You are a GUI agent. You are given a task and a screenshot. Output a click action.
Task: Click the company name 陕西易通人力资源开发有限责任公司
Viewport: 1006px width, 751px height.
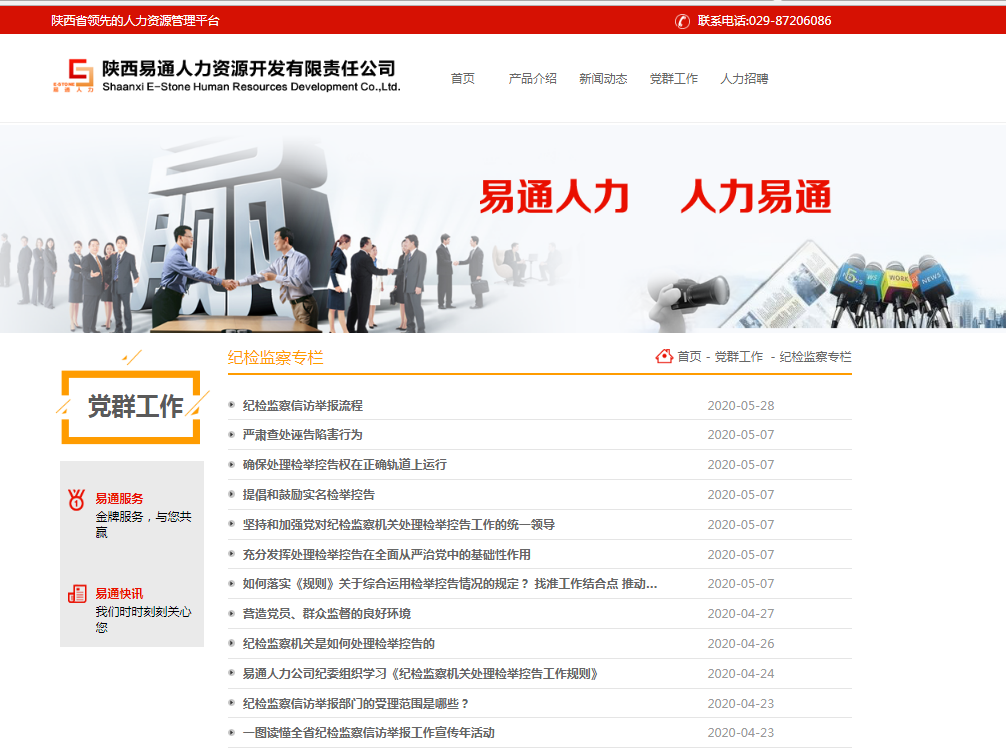249,68
